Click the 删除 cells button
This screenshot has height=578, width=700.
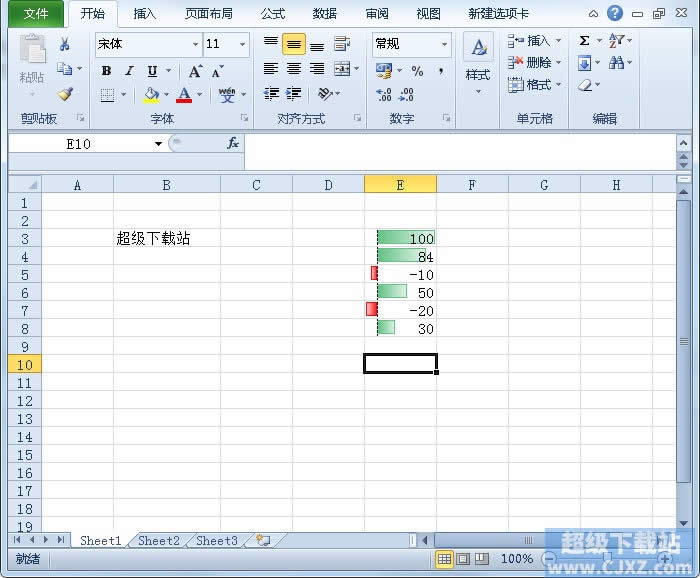click(534, 62)
